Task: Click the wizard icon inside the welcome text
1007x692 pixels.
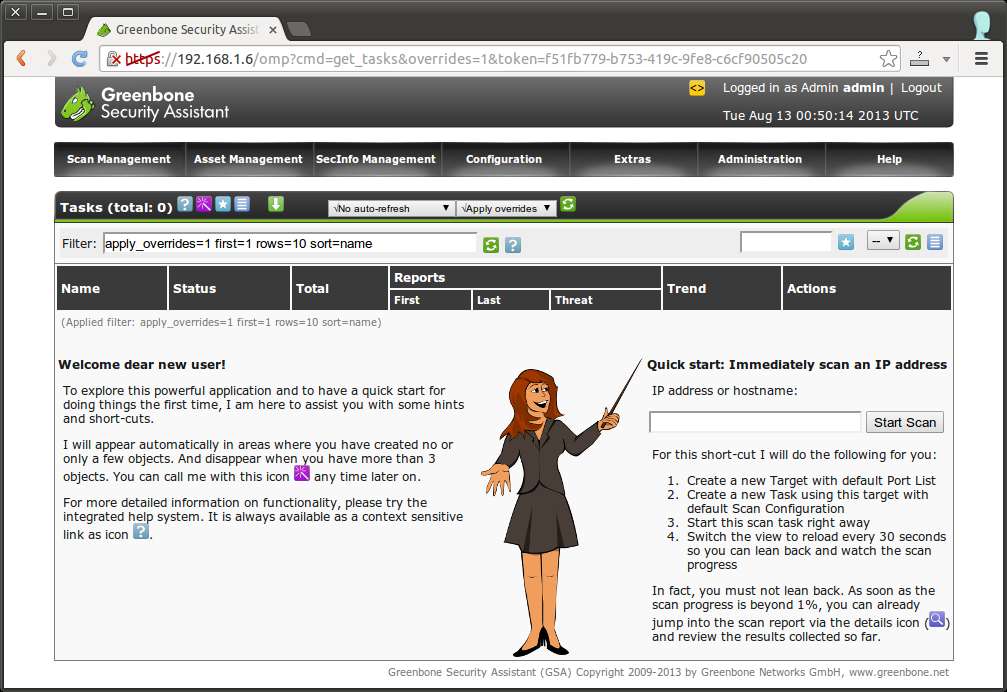Action: [302, 473]
